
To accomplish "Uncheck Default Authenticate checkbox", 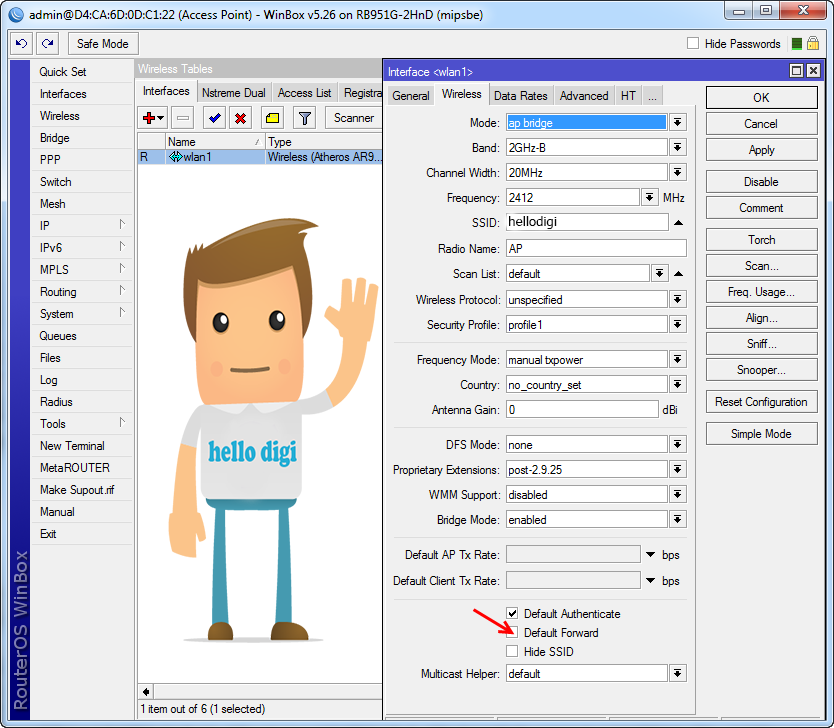I will [512, 613].
